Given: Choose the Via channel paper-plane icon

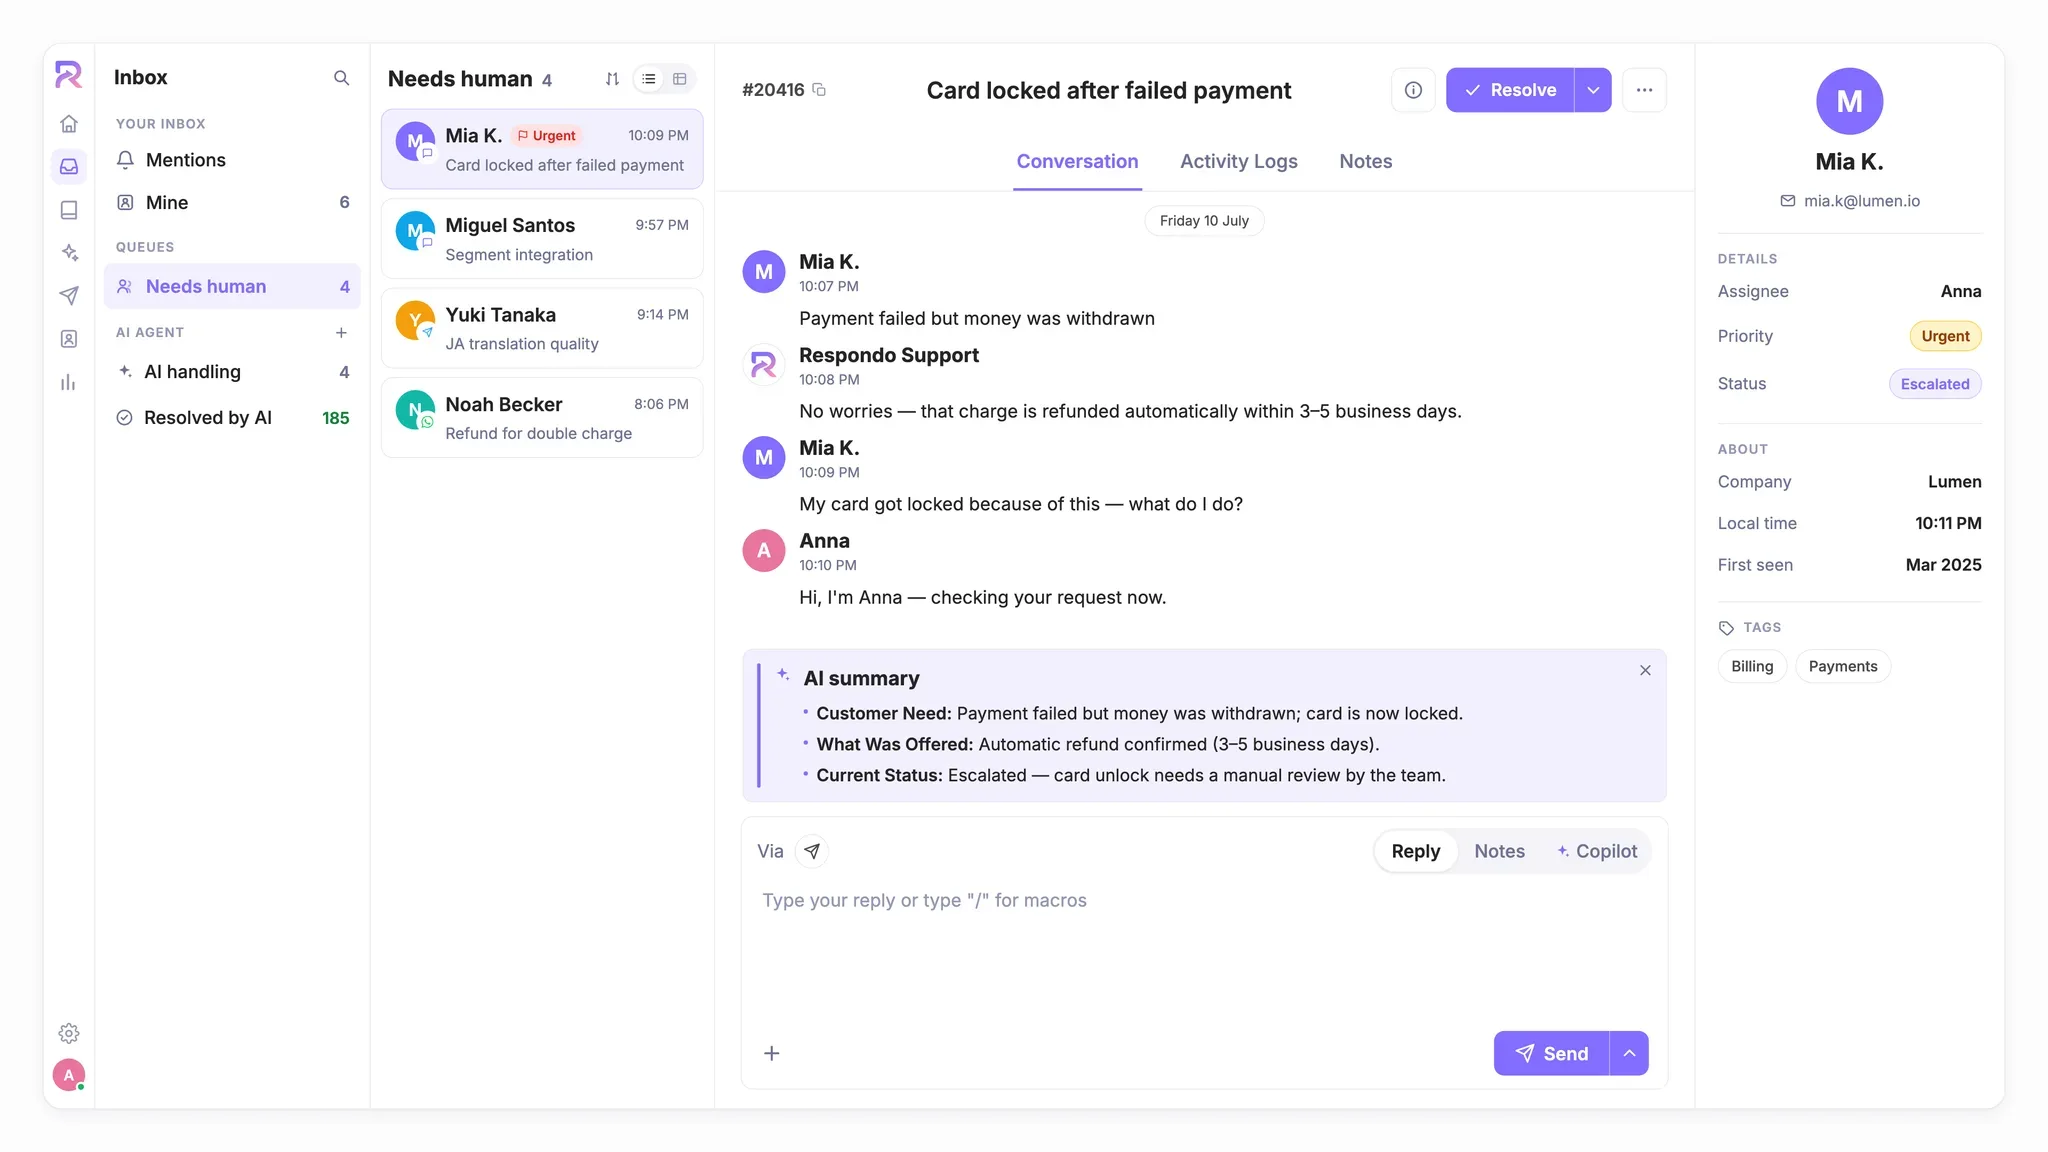Looking at the screenshot, I should point(812,851).
